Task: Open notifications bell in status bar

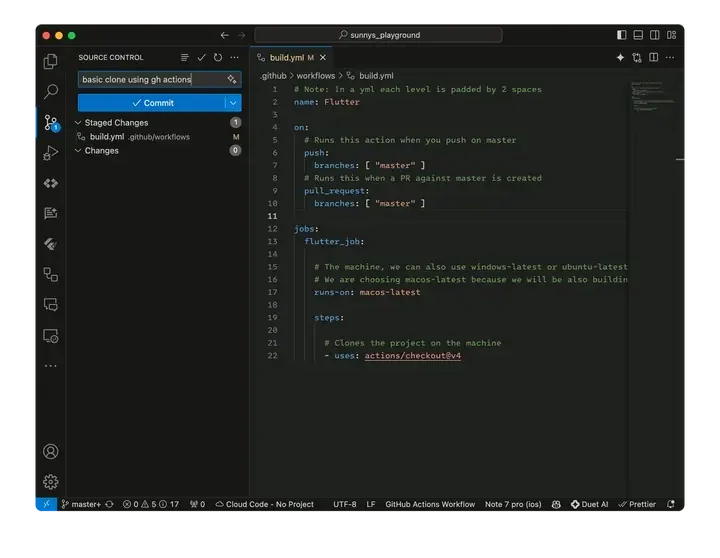Action: click(x=671, y=504)
